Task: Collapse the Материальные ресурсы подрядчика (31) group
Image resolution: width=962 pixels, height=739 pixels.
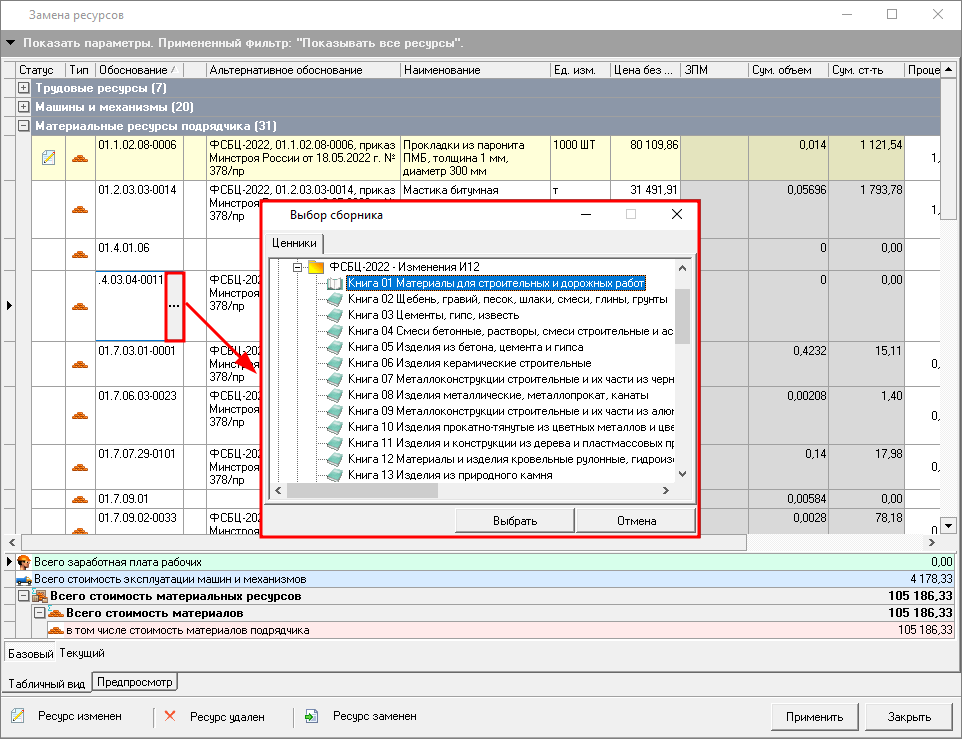Action: (x=24, y=126)
